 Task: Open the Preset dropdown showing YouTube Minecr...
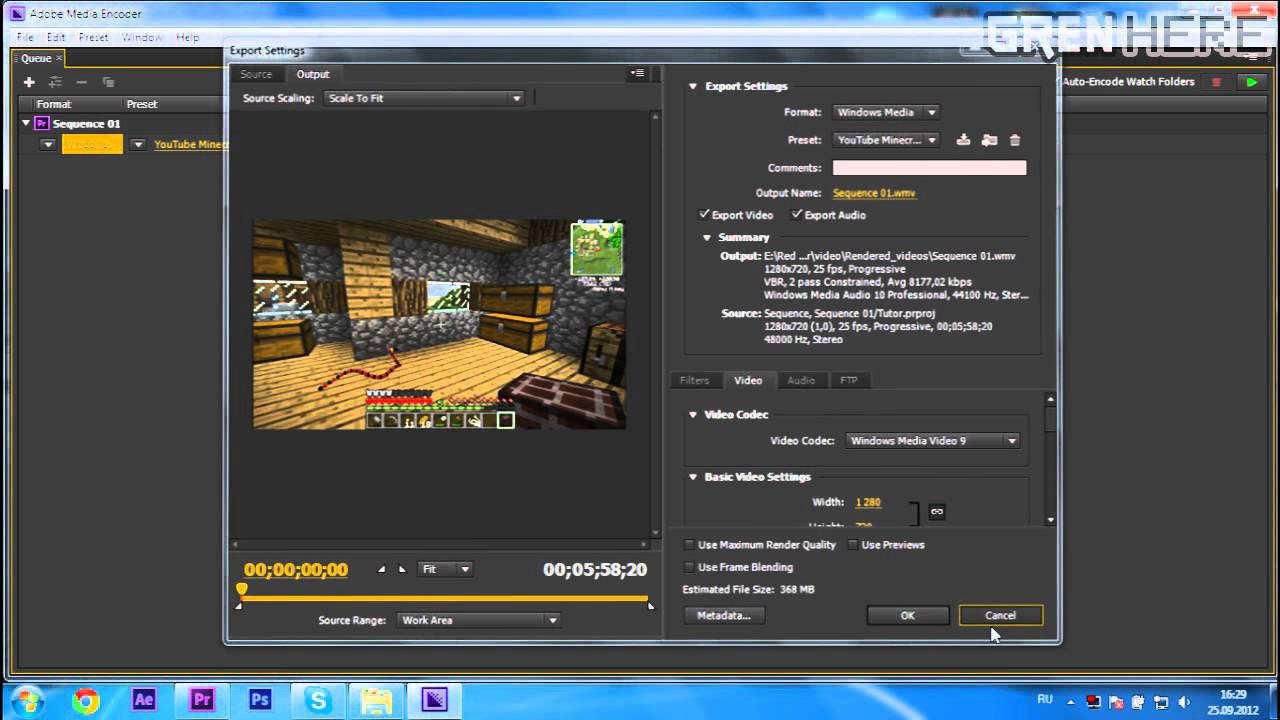[885, 140]
